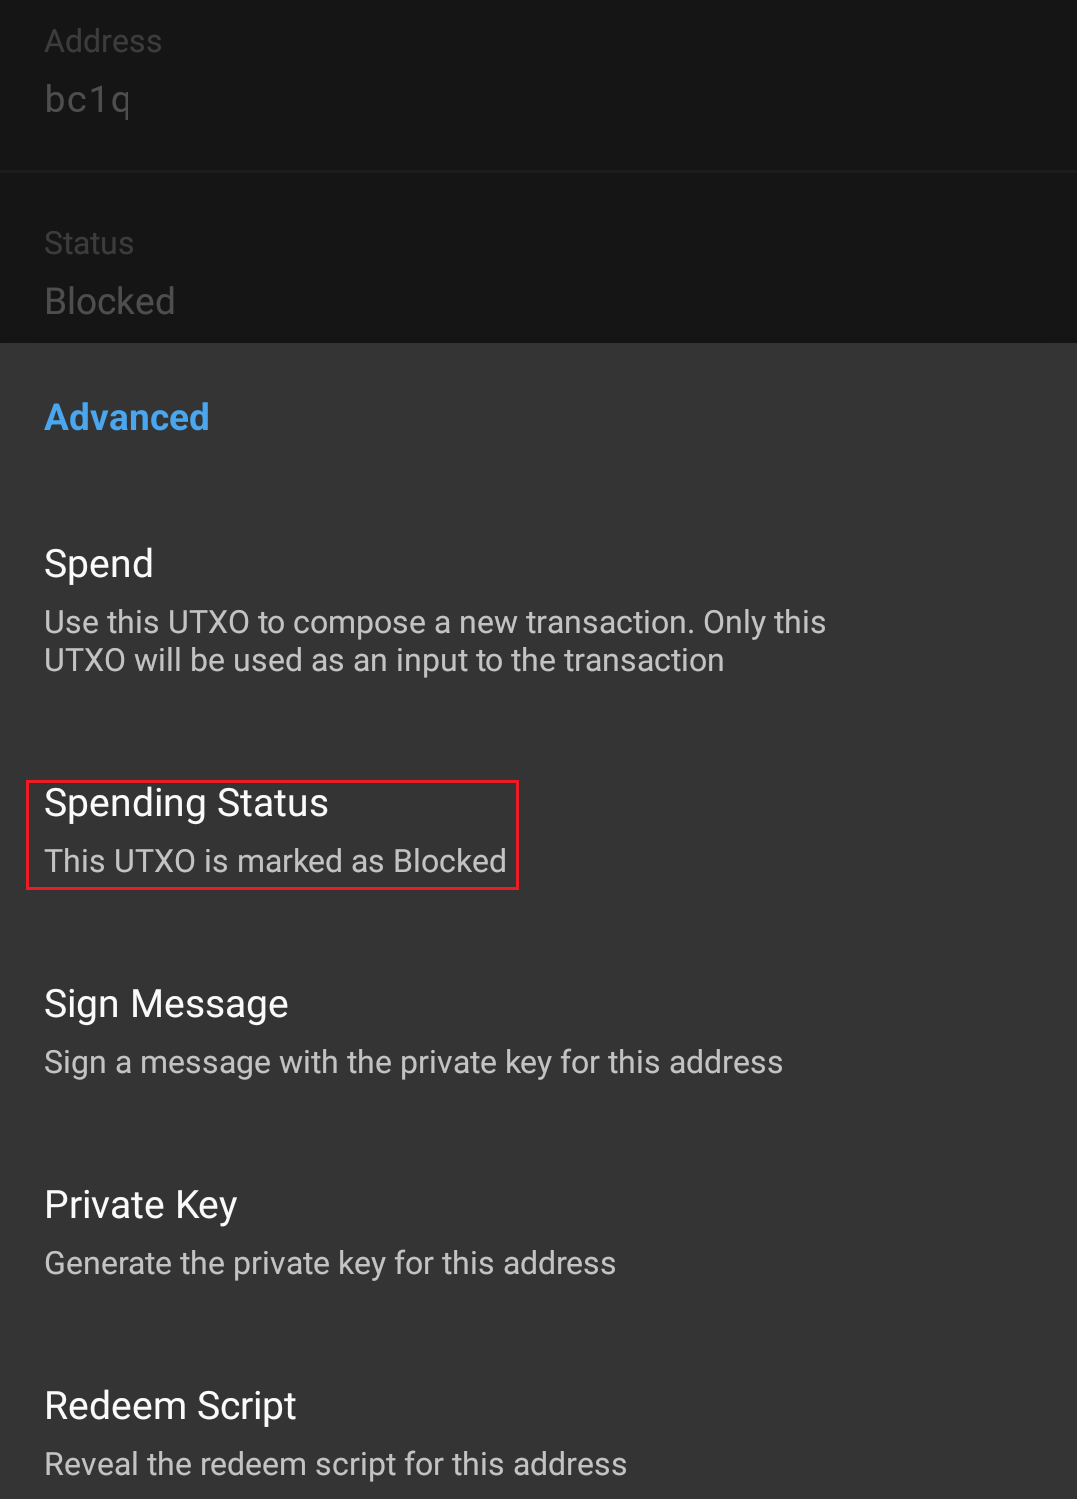Tap the Redeem Script title text
1077x1499 pixels.
[x=170, y=1406]
